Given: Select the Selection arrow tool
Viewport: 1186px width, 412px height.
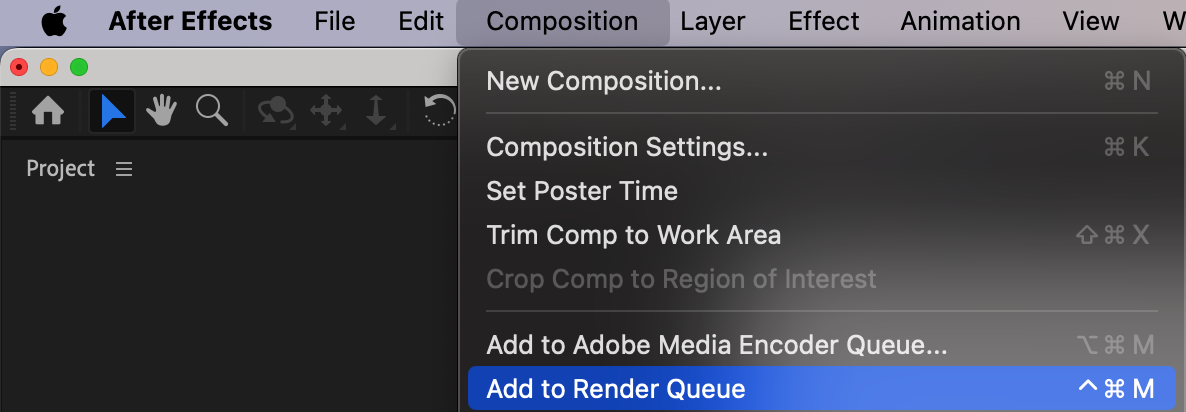Looking at the screenshot, I should click(112, 112).
